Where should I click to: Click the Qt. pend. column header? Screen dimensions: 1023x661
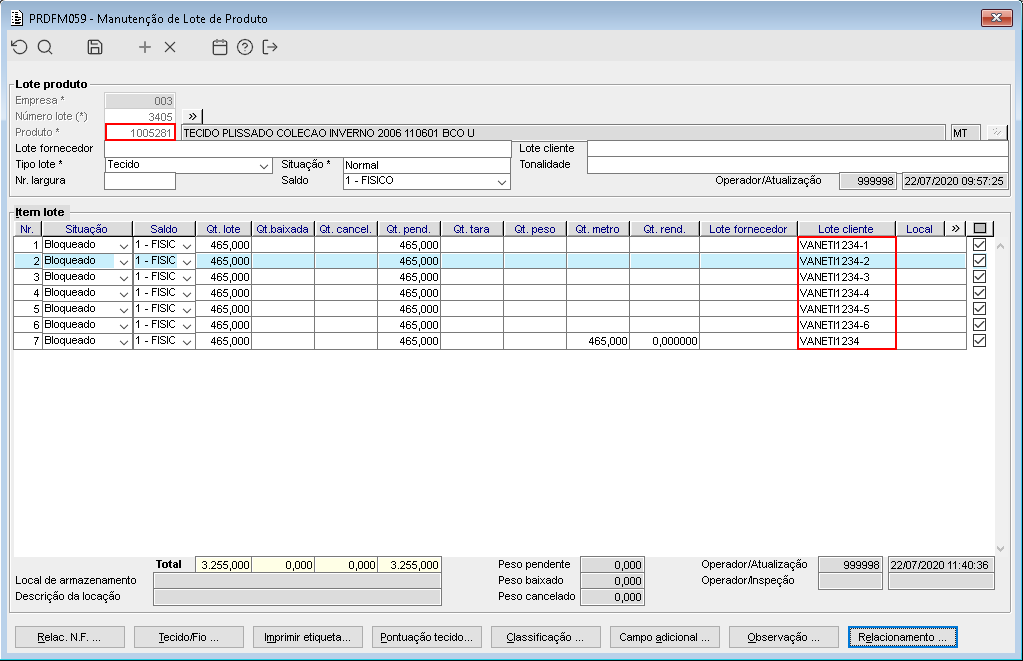point(408,228)
